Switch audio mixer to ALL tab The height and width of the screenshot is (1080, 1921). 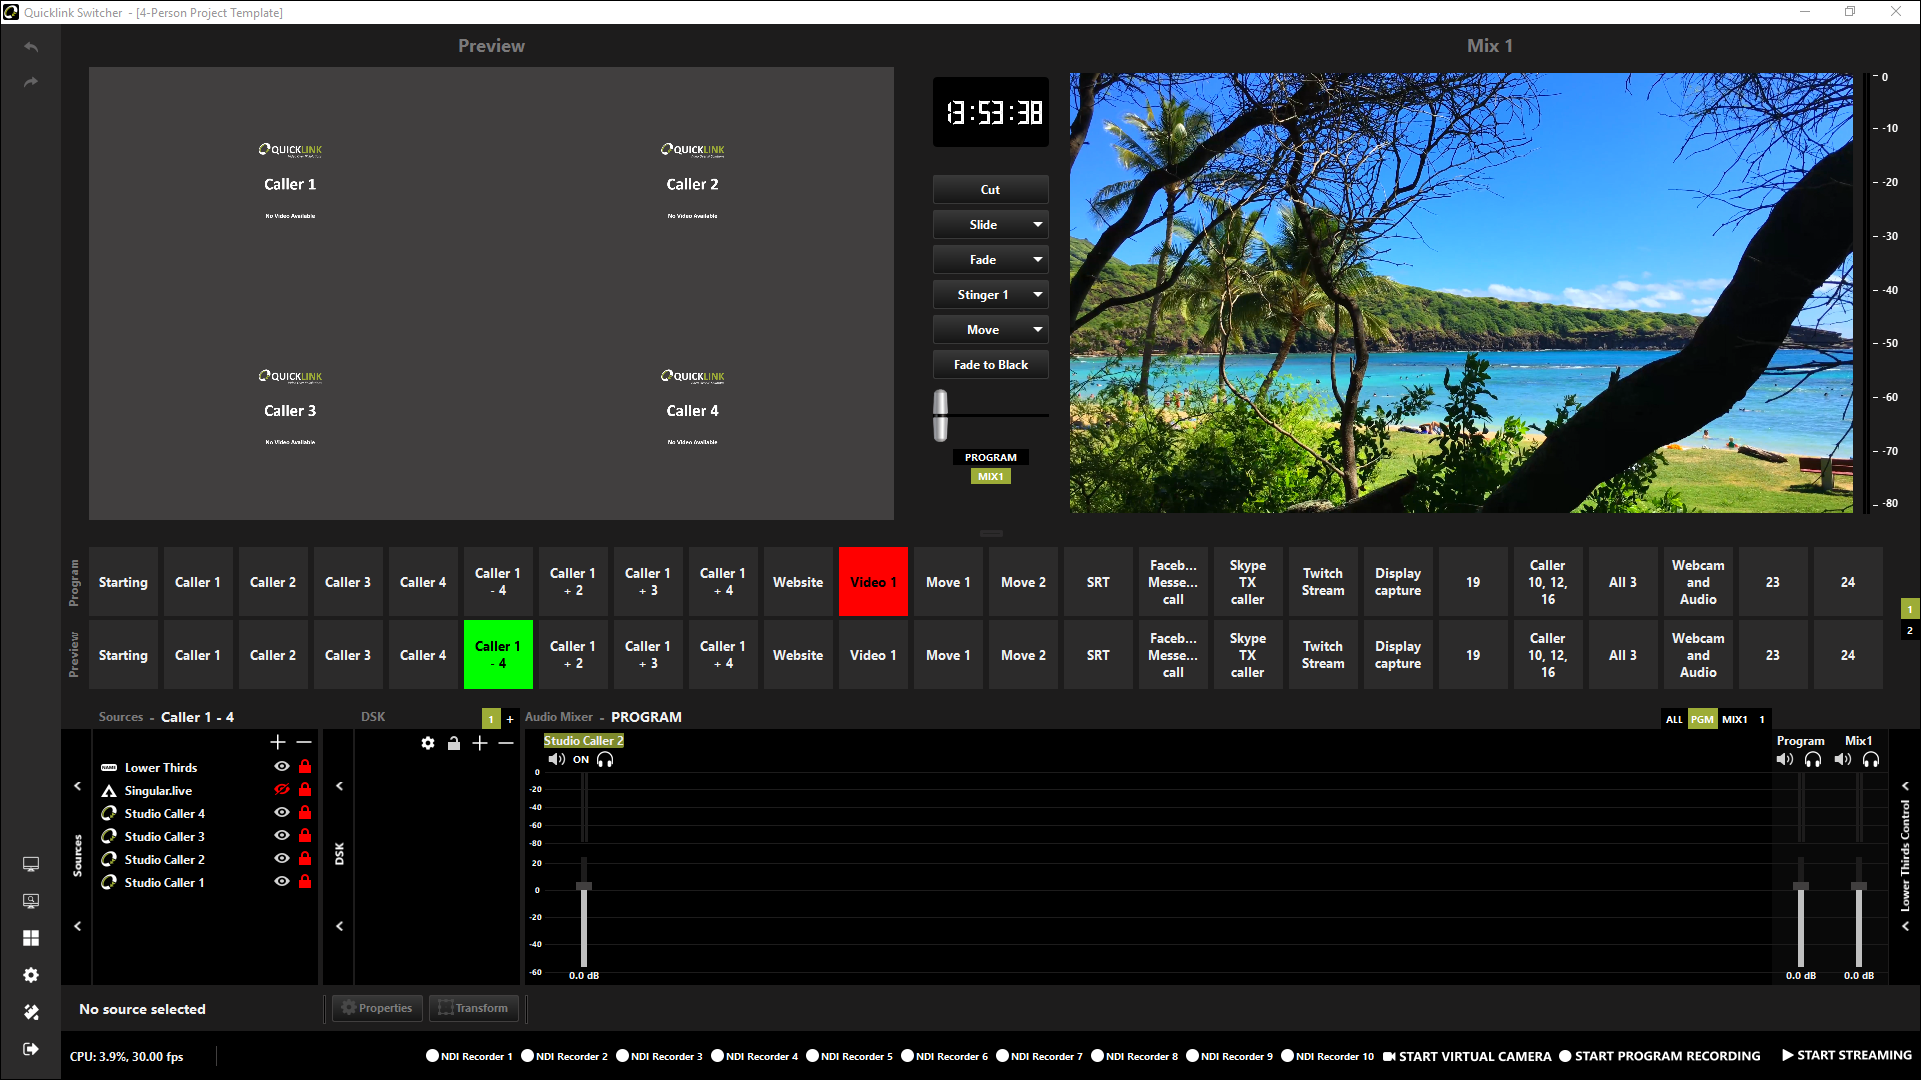pos(1673,719)
